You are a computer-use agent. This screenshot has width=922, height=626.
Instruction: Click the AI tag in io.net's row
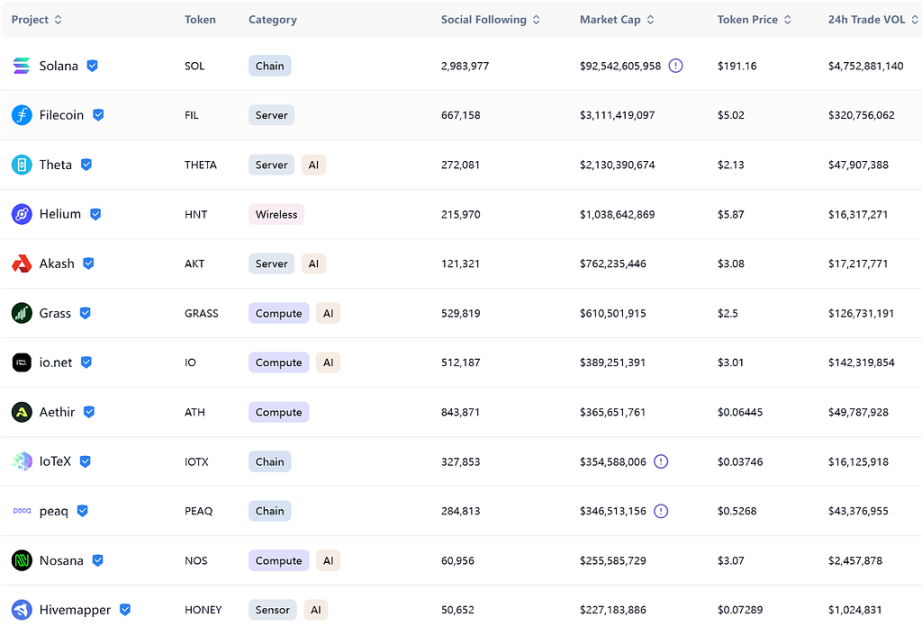tap(328, 363)
